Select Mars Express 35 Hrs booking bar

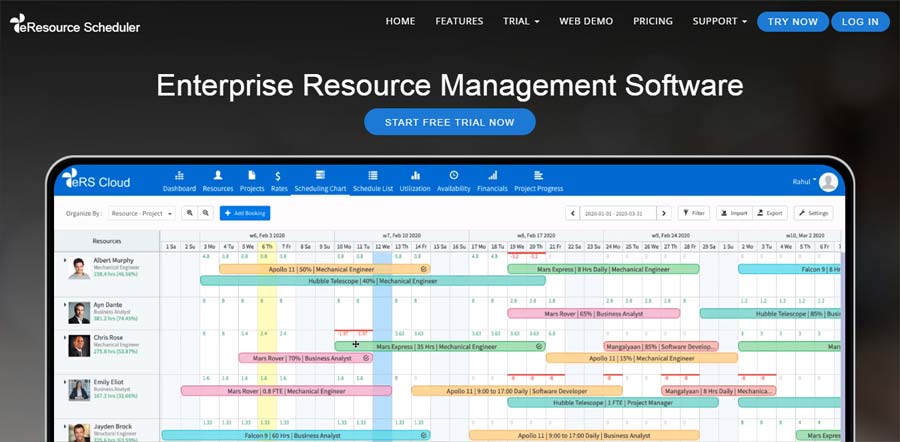click(x=440, y=346)
